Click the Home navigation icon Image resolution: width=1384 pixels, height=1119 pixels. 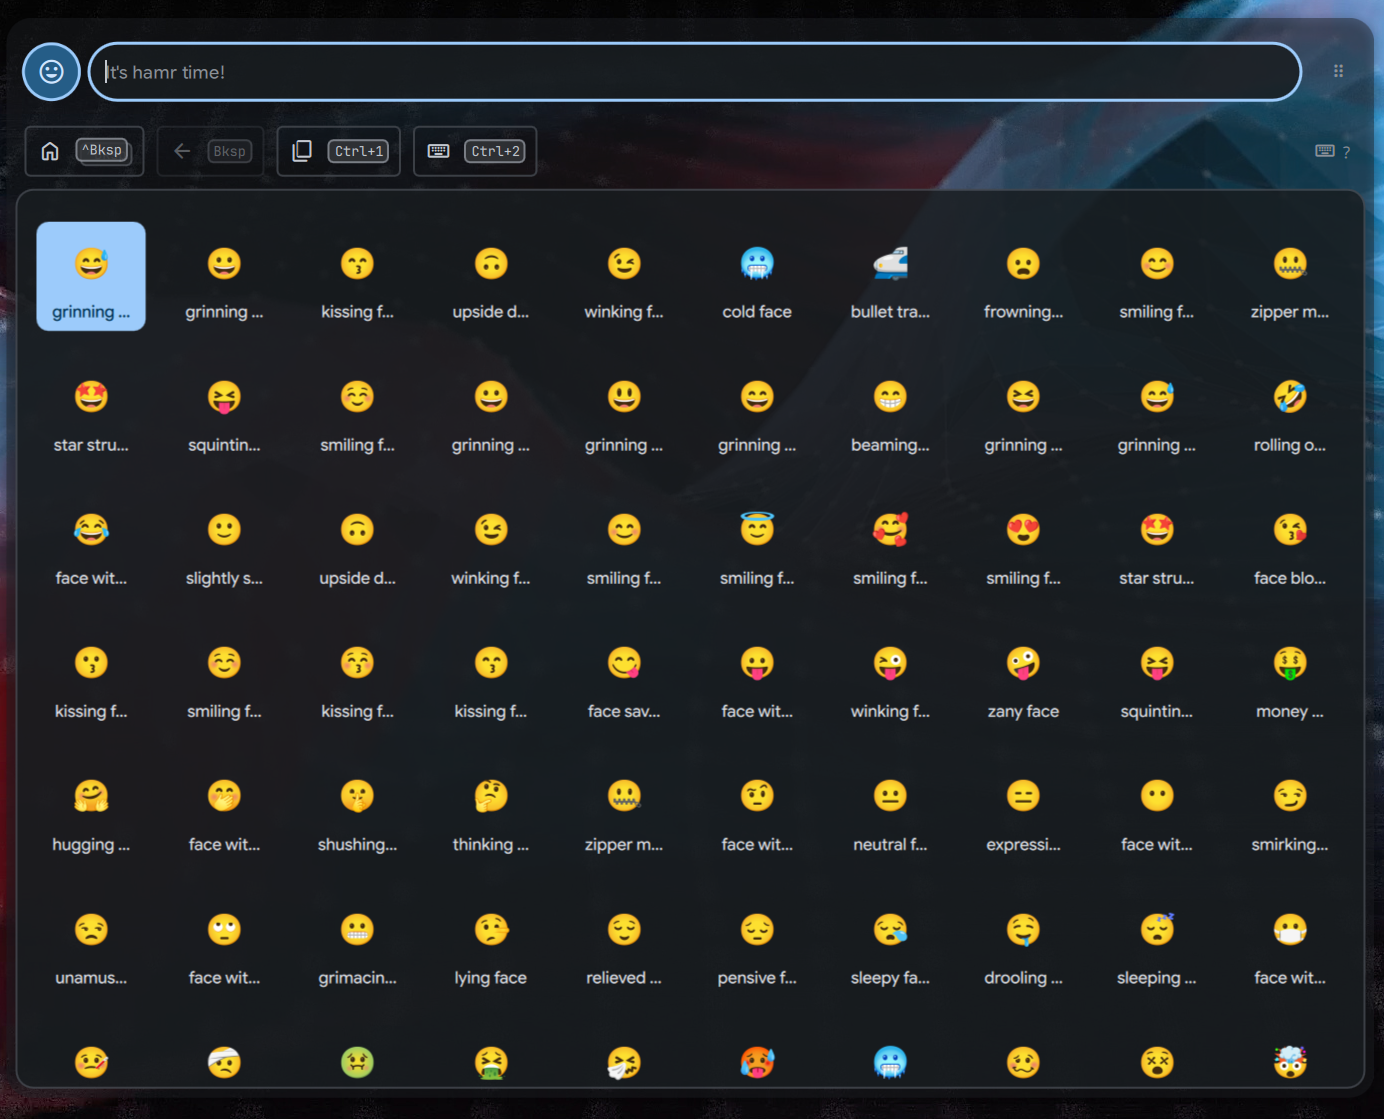[49, 150]
